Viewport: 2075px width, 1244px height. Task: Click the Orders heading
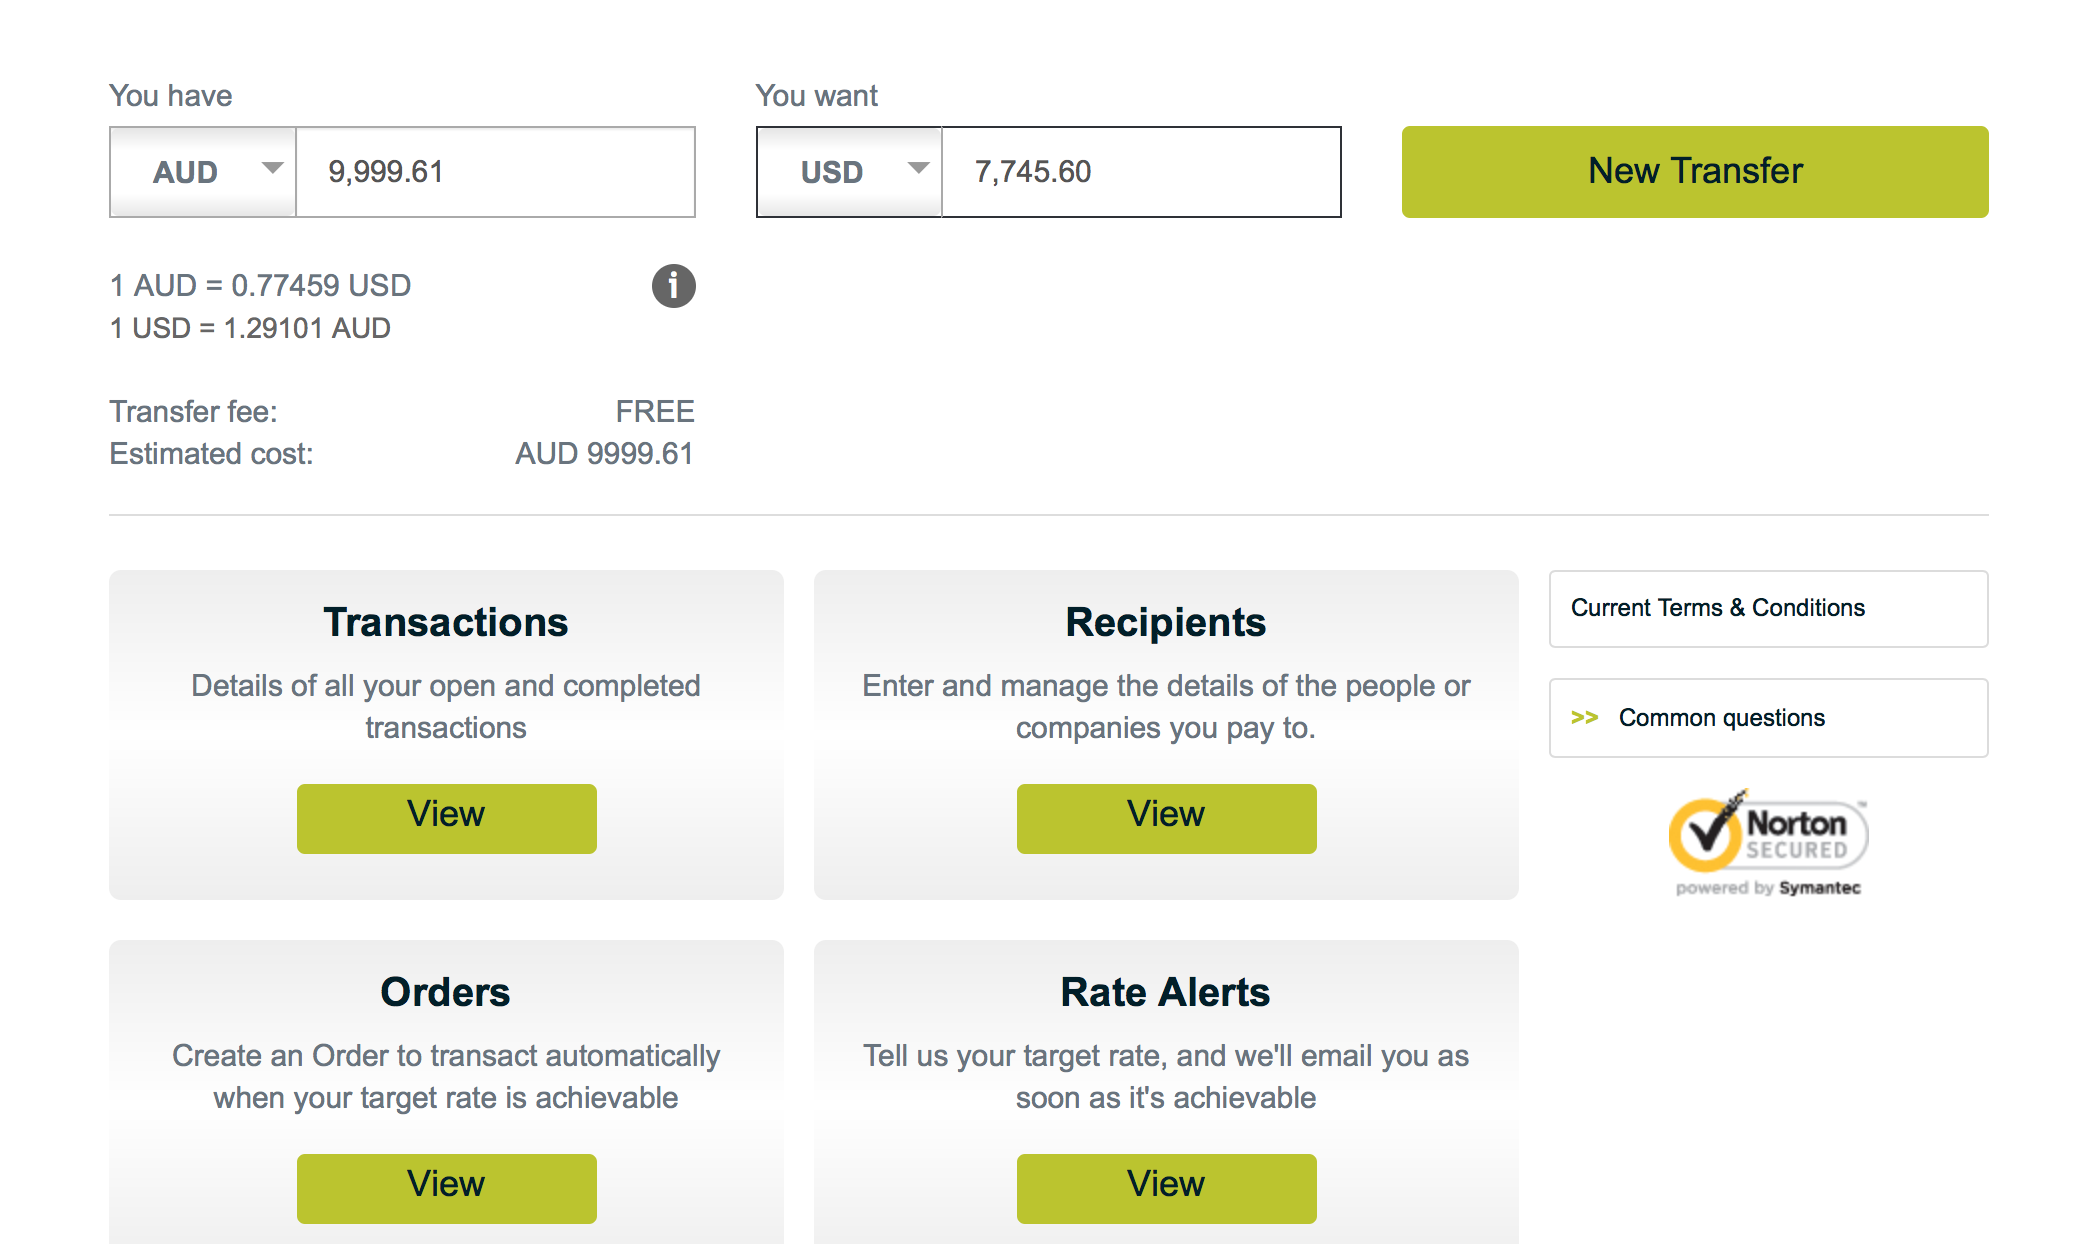click(446, 992)
